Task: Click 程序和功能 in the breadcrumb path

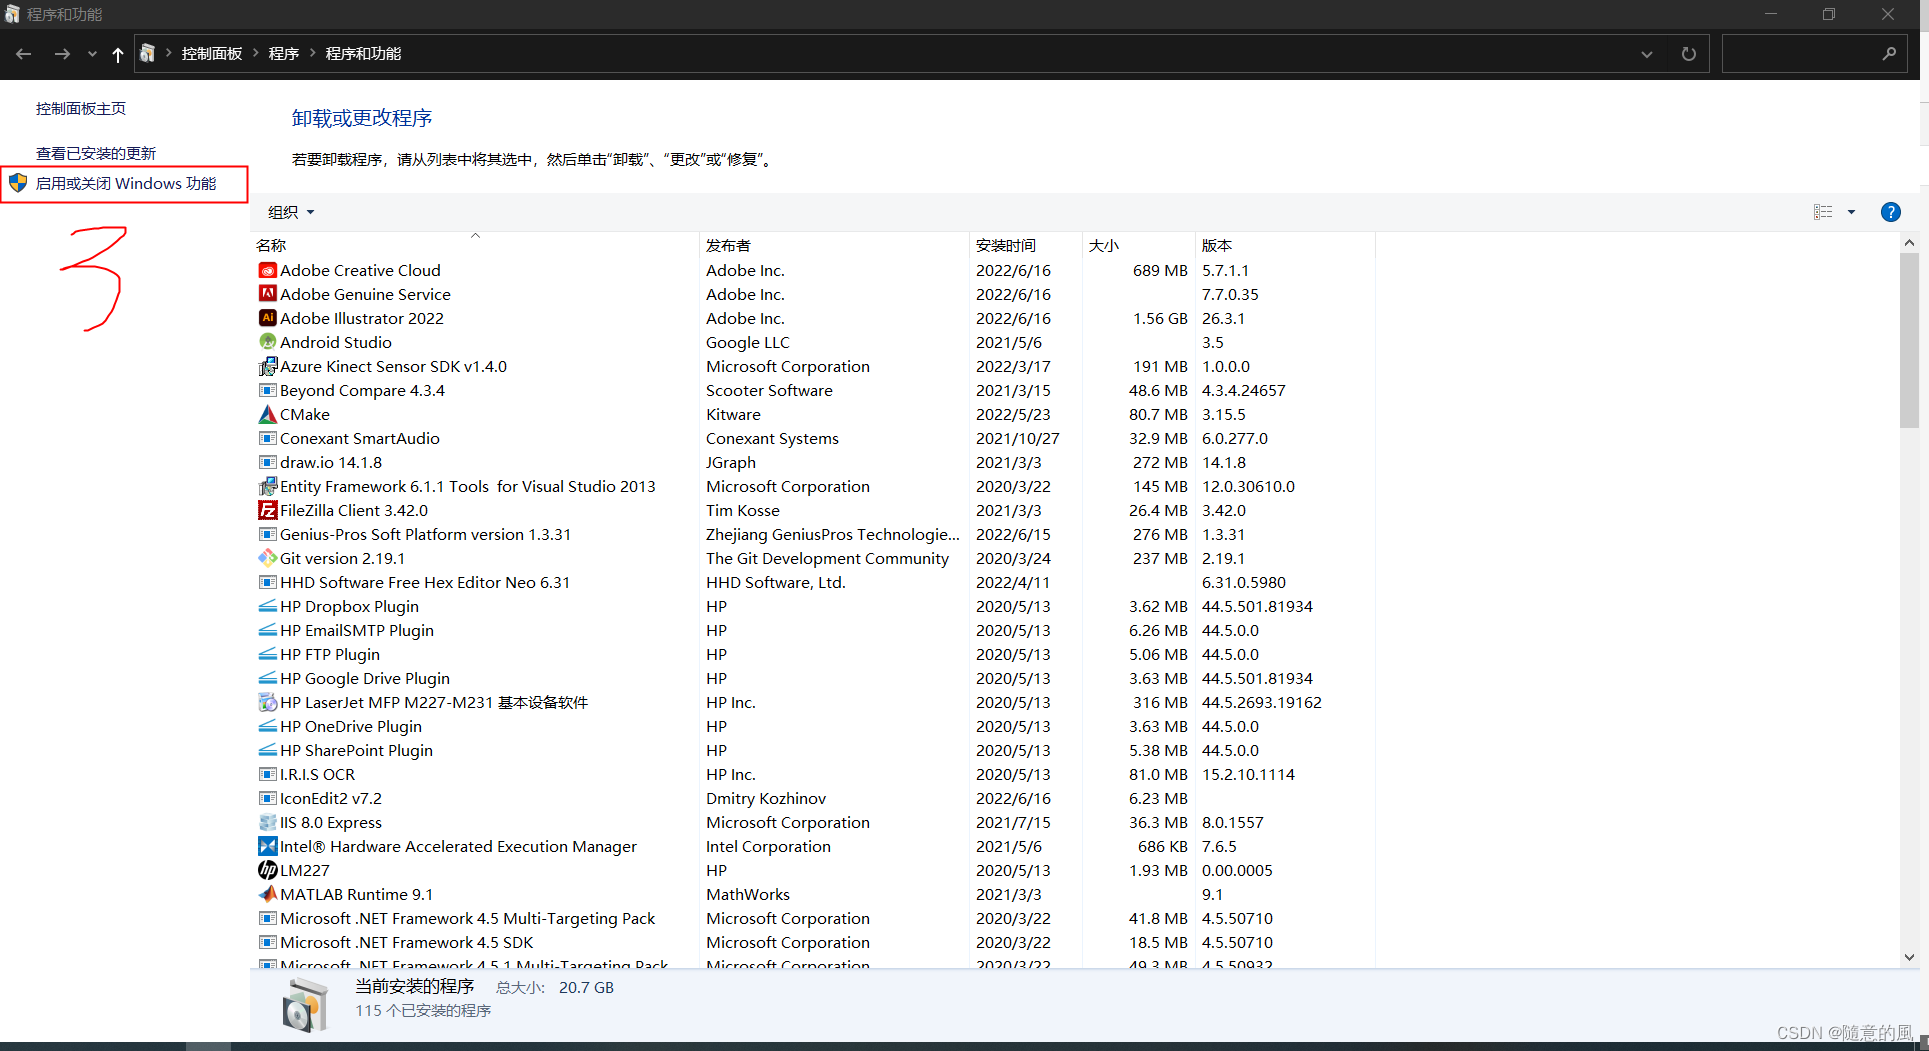Action: click(363, 53)
